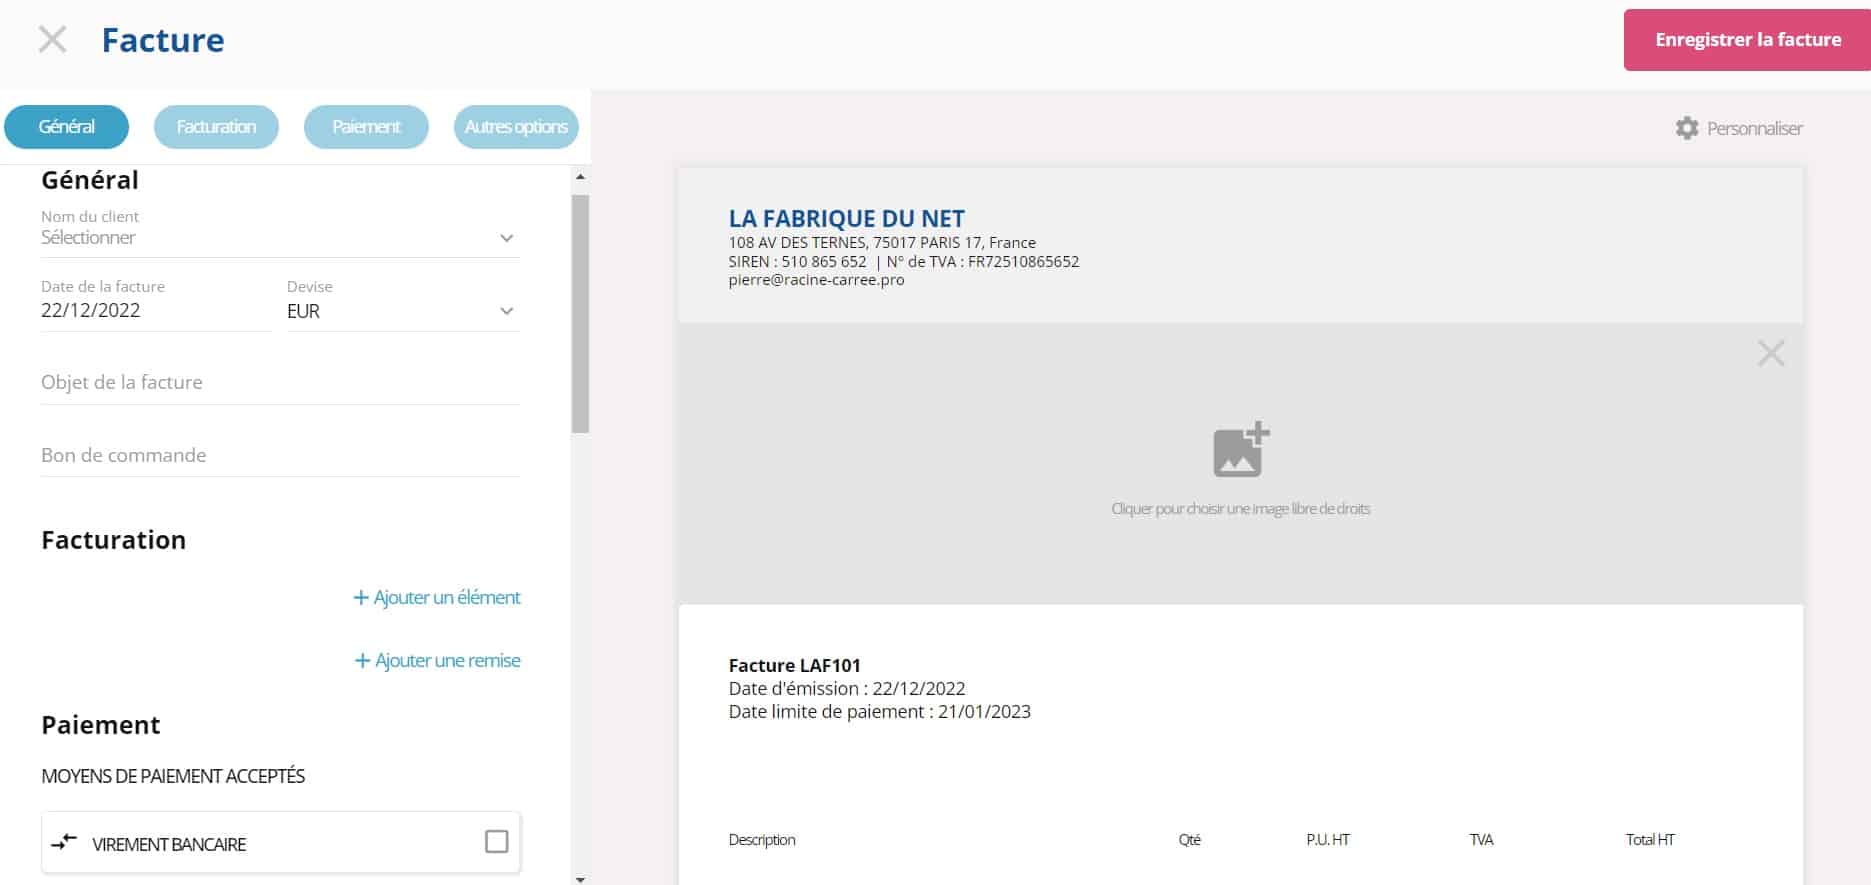1871x885 pixels.
Task: Click the scrollbar down arrow
Action: 580,878
